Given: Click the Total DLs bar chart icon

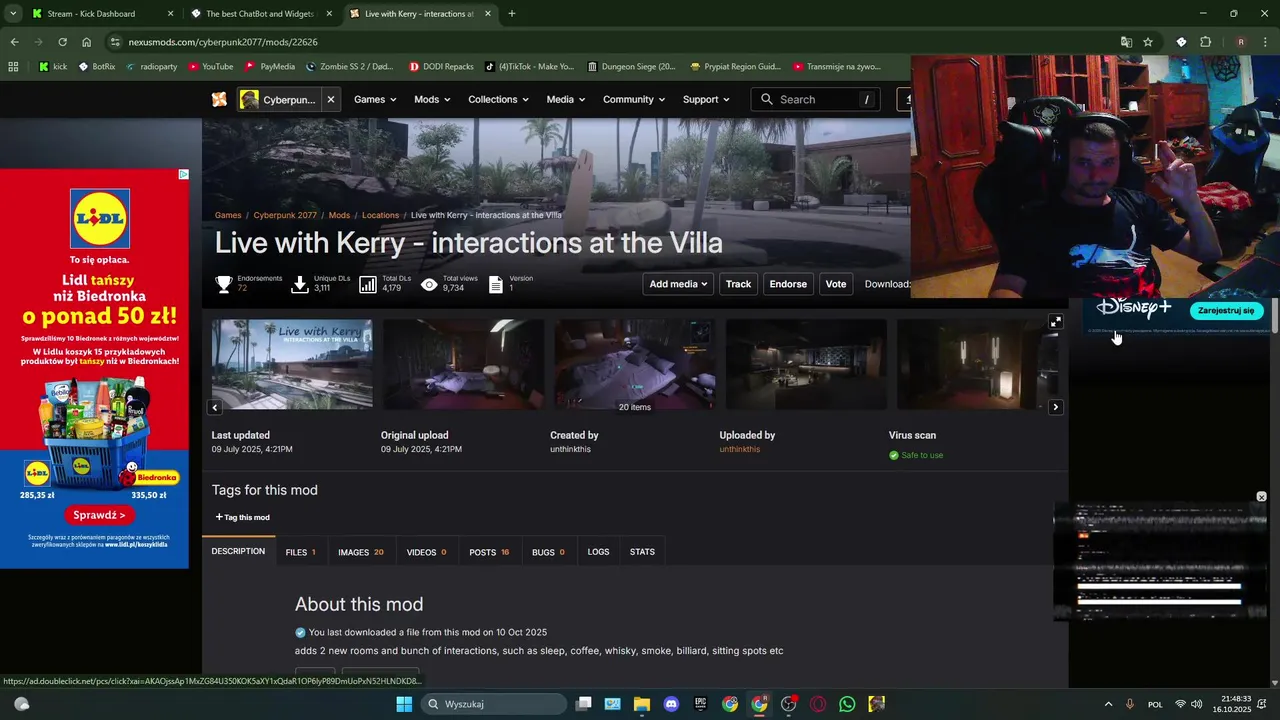Looking at the screenshot, I should (368, 285).
